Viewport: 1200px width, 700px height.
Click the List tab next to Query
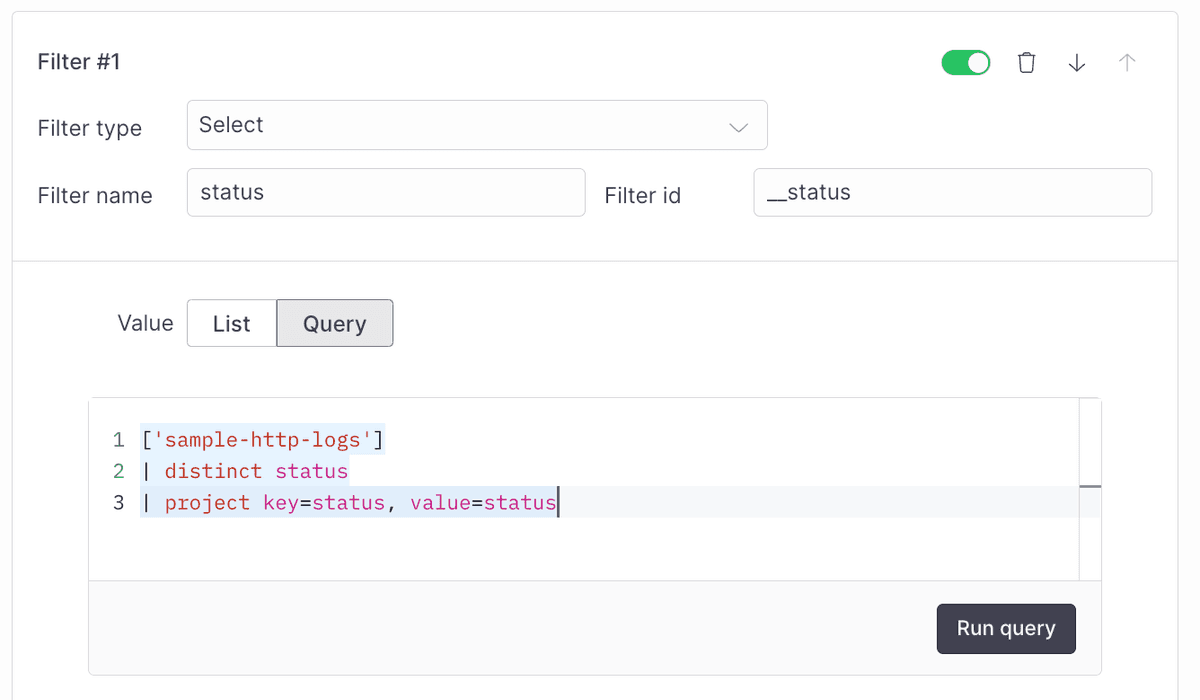[231, 323]
